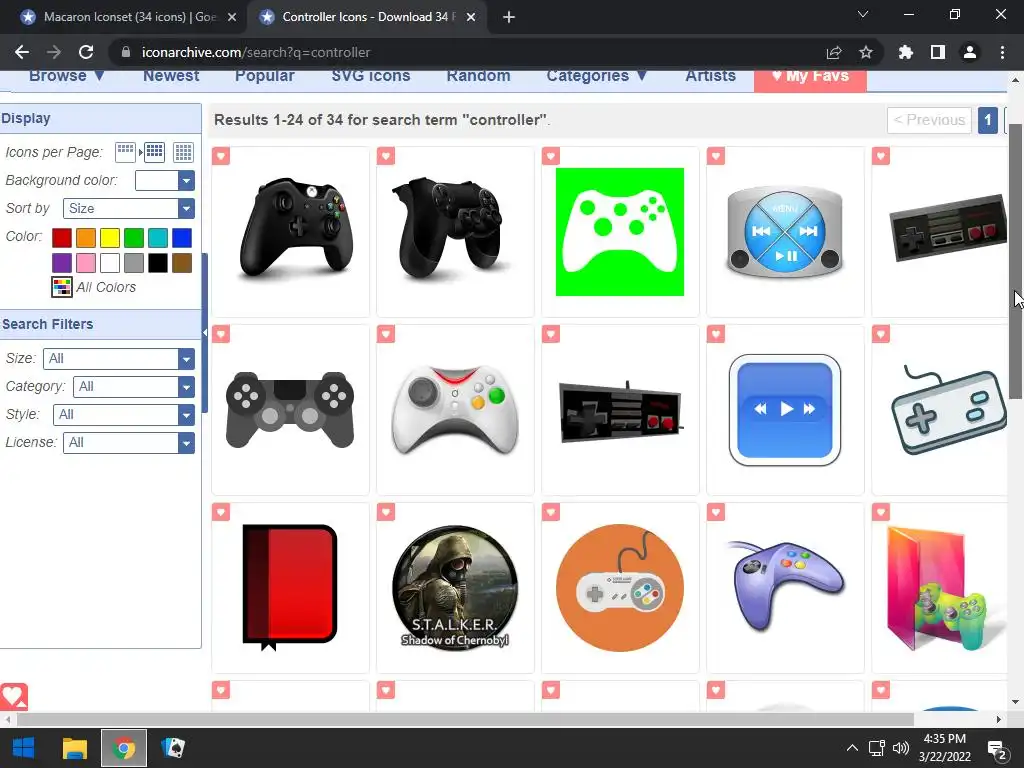Bookmark this page with the star
1024x768 pixels.
pyautogui.click(x=866, y=52)
